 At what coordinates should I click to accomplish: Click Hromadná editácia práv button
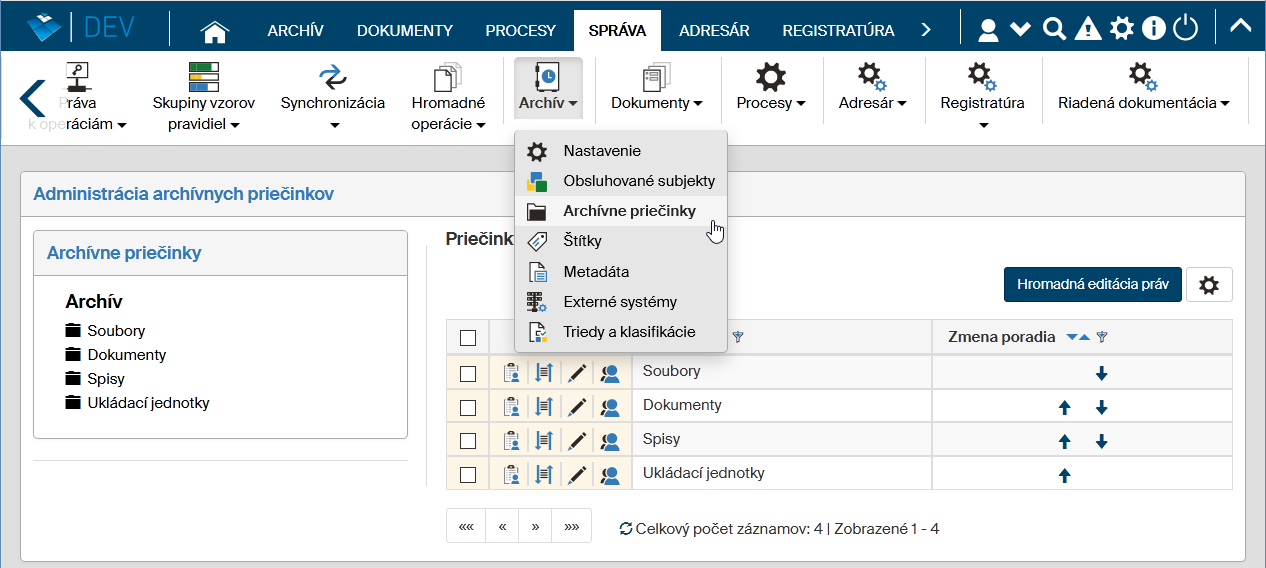(x=1092, y=285)
